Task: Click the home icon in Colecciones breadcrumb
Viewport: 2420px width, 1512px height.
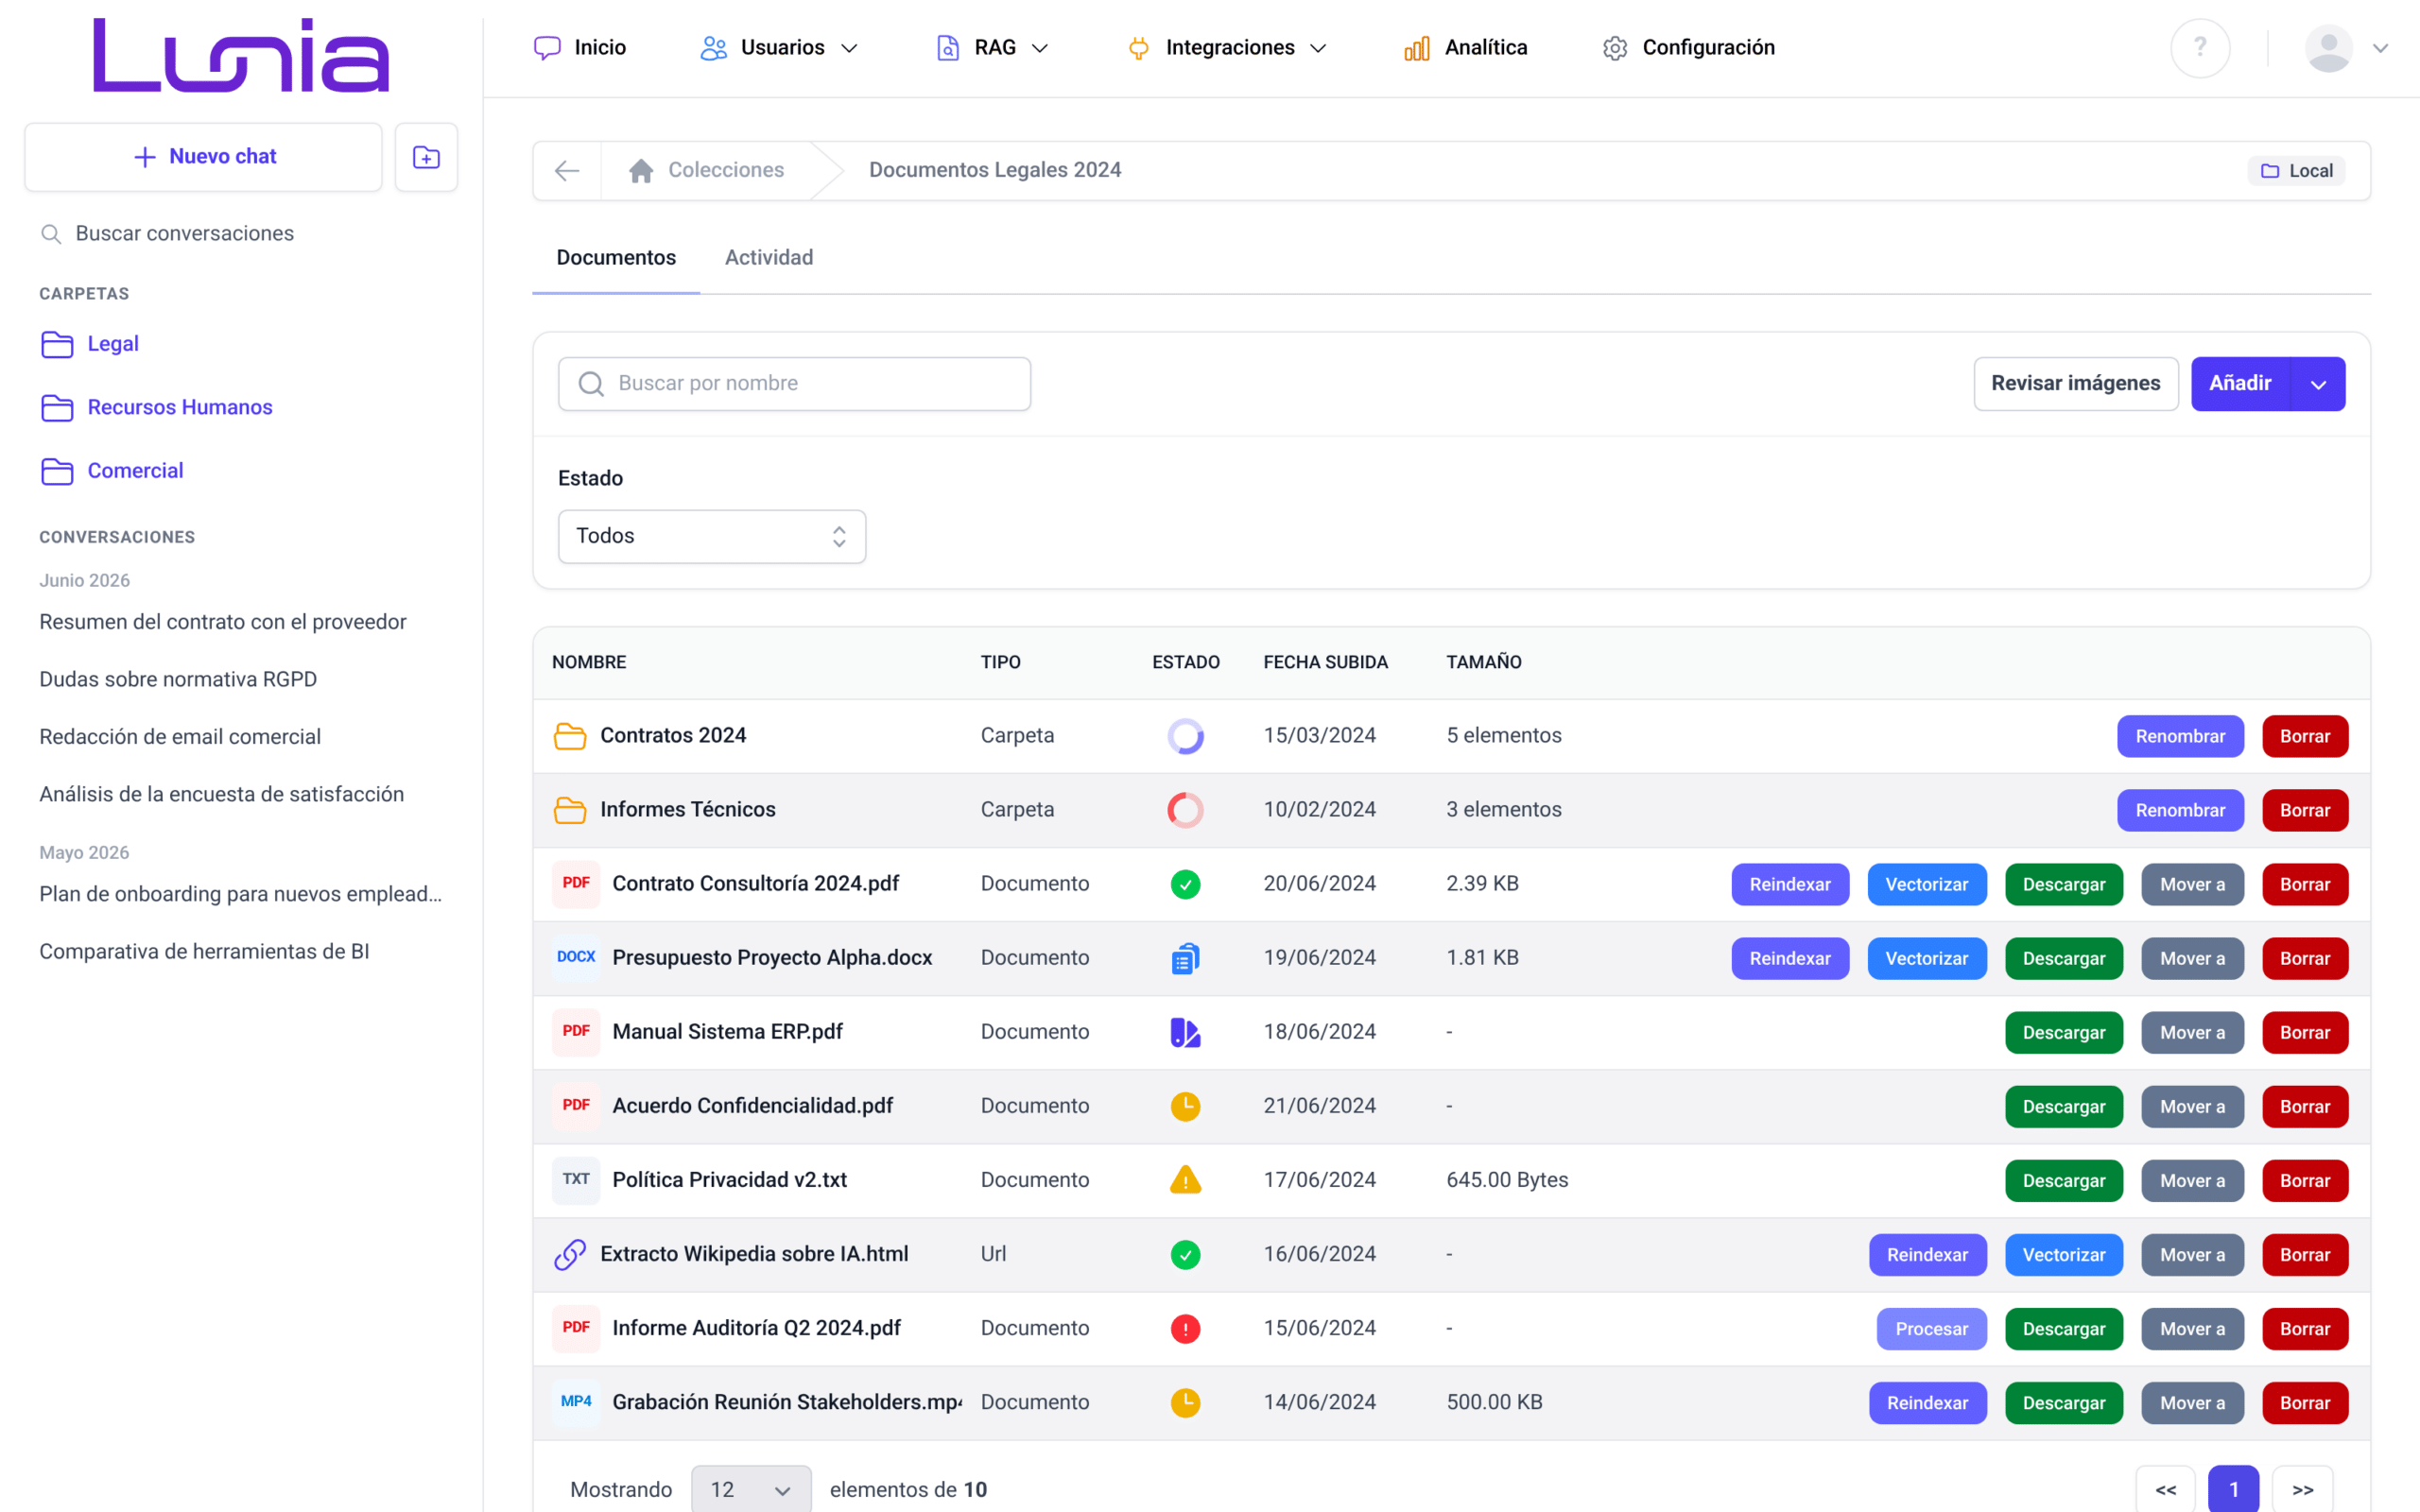Action: click(641, 171)
